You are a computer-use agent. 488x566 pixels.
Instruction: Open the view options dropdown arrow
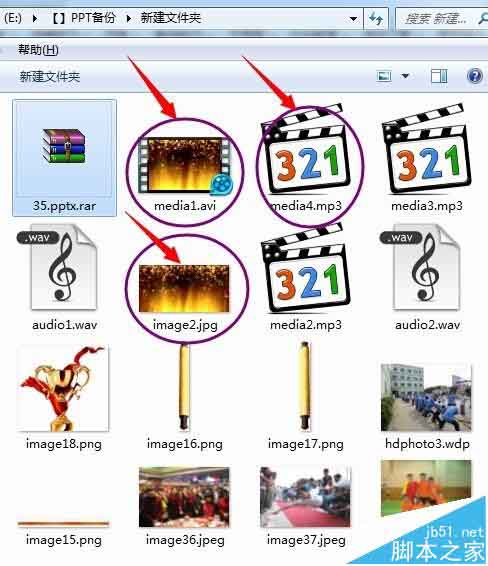tap(406, 76)
